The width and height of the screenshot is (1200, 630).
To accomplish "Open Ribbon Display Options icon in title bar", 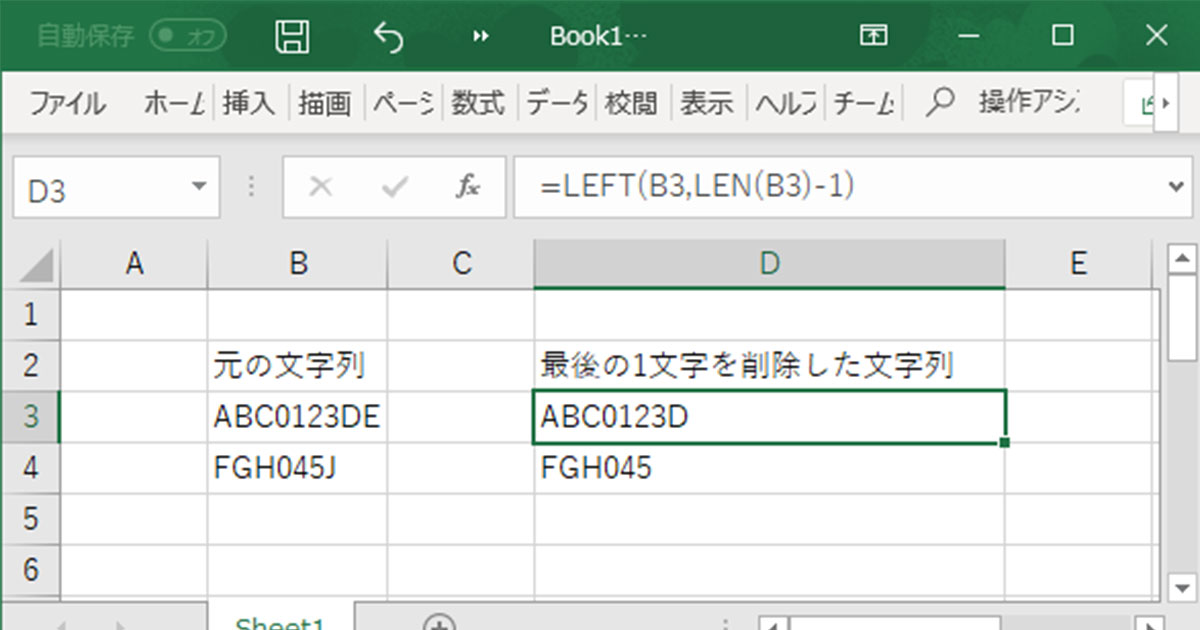I will click(873, 36).
